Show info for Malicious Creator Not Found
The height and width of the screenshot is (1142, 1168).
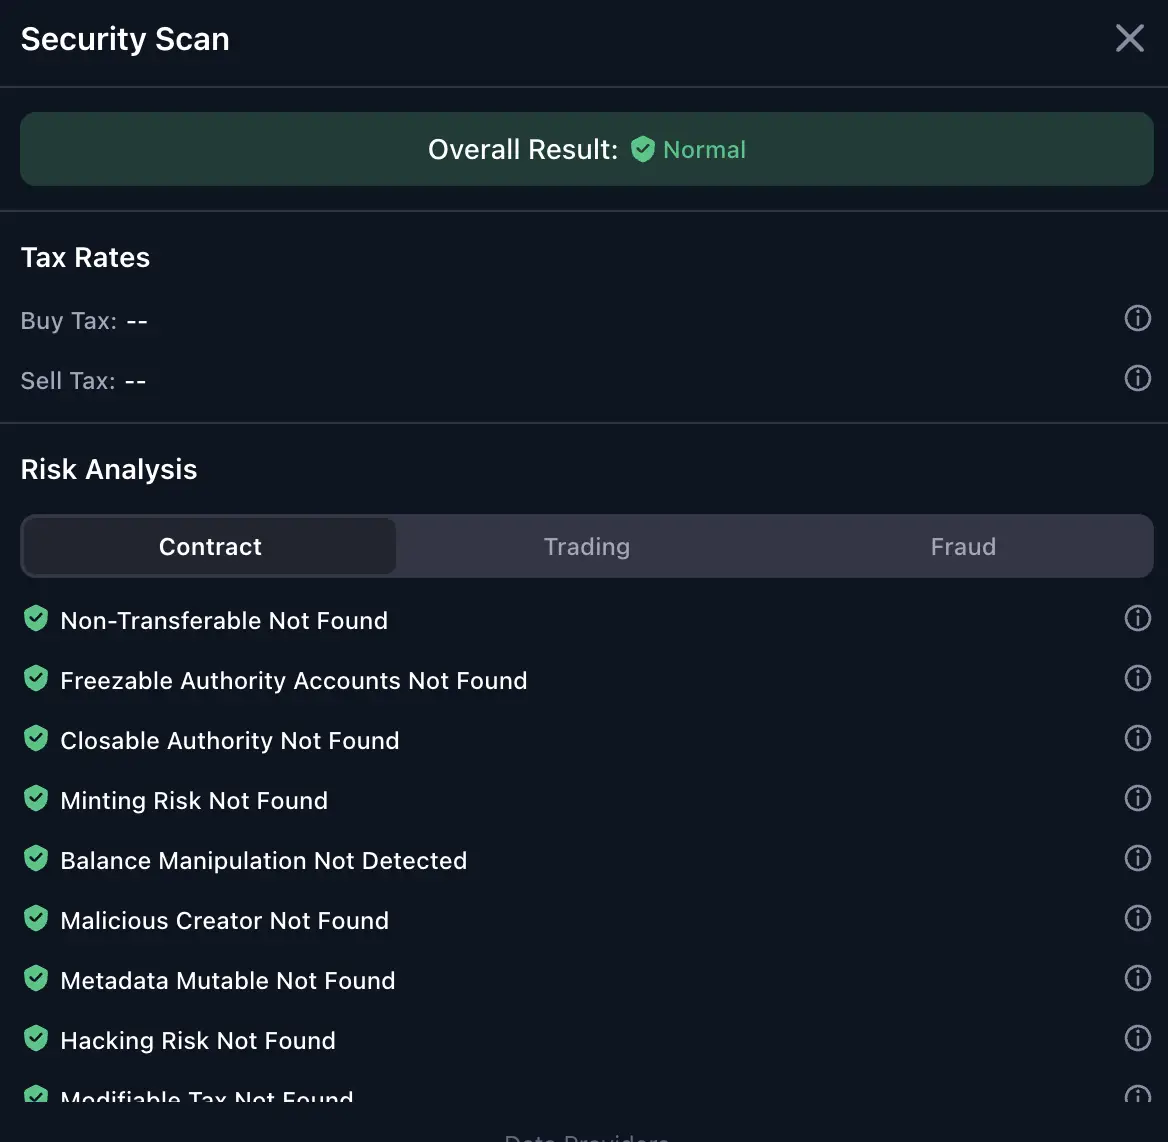tap(1137, 918)
